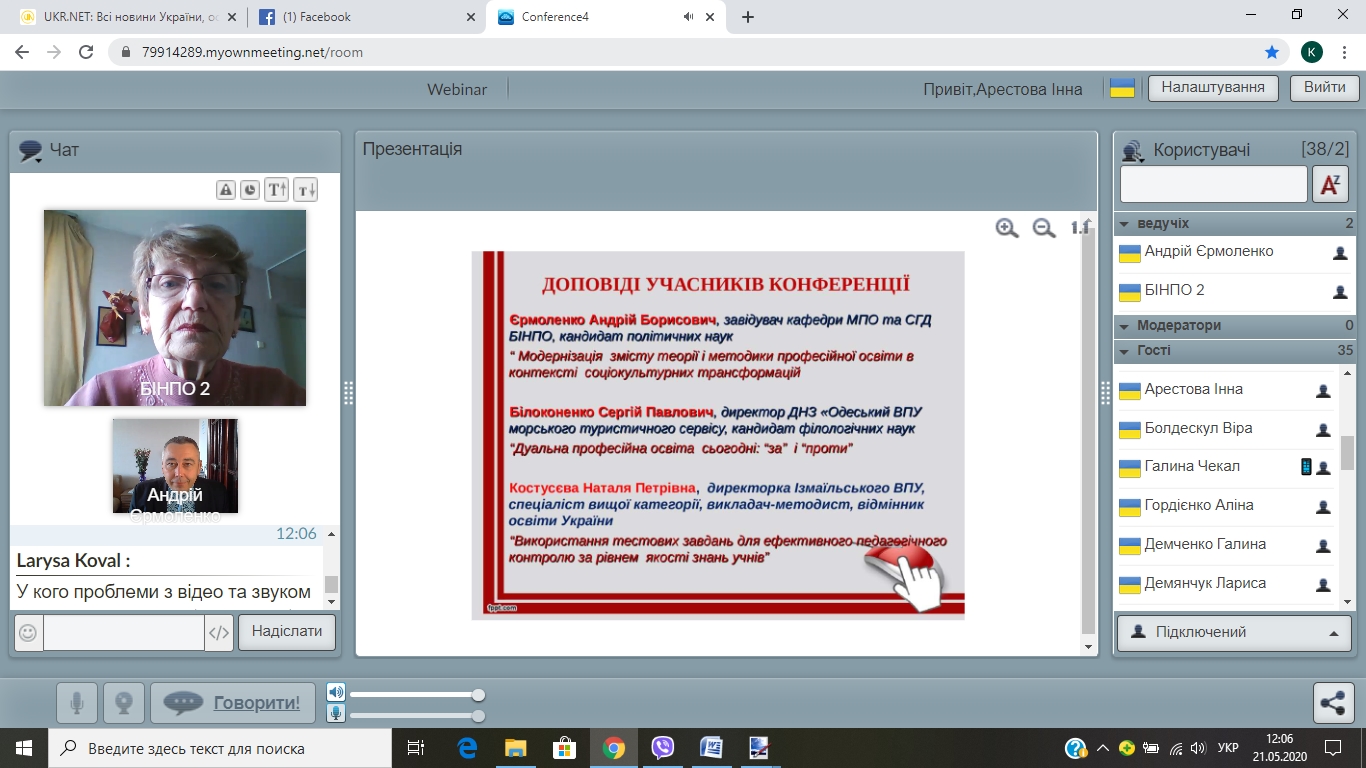Decrease chat text size icon
Viewport: 1366px width, 768px height.
coord(305,190)
